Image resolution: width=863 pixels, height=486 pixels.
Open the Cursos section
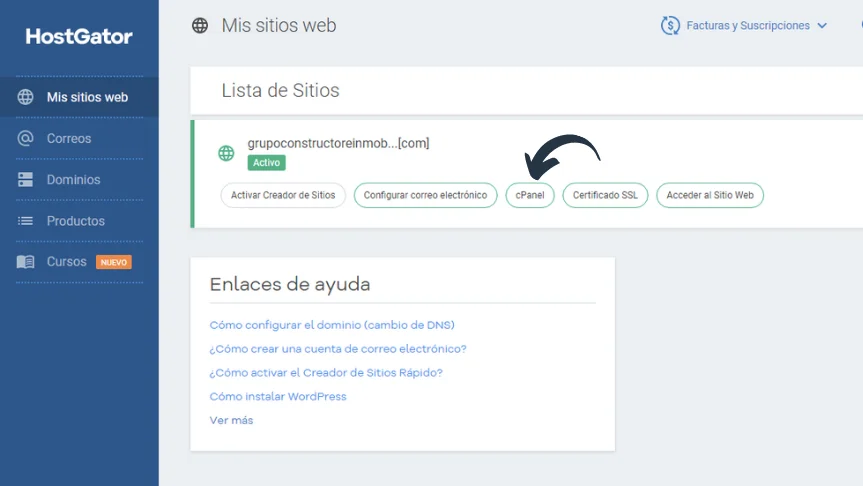[x=67, y=261]
